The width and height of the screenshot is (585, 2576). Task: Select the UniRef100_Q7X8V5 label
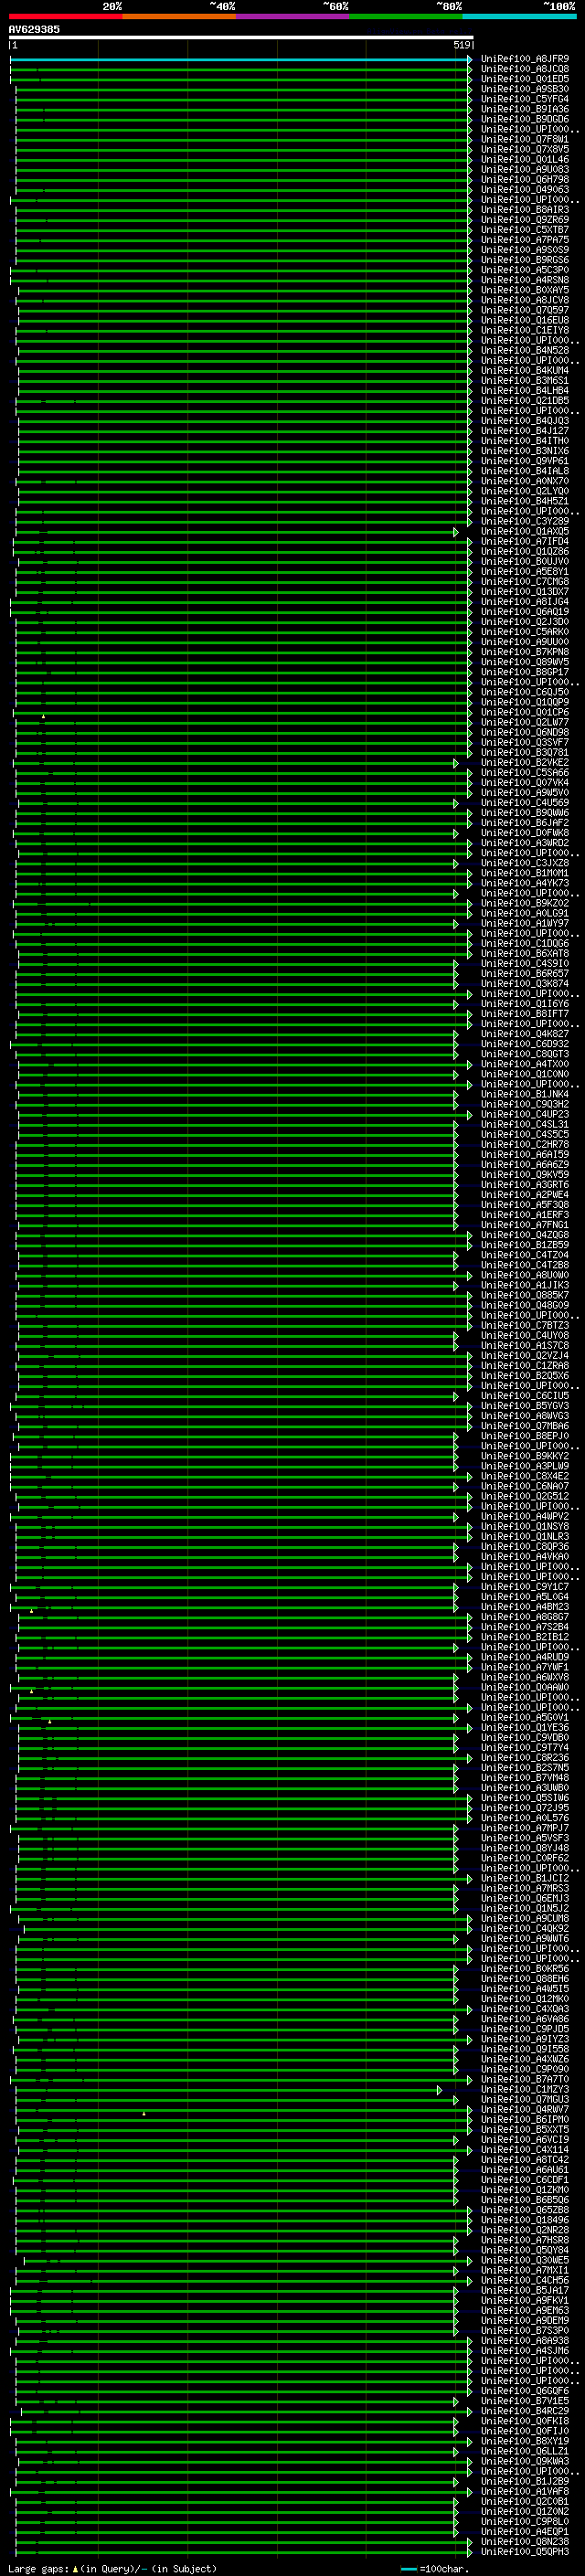click(x=525, y=149)
